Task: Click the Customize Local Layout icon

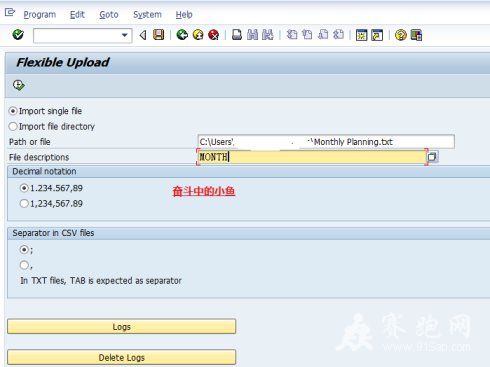Action: coord(416,35)
